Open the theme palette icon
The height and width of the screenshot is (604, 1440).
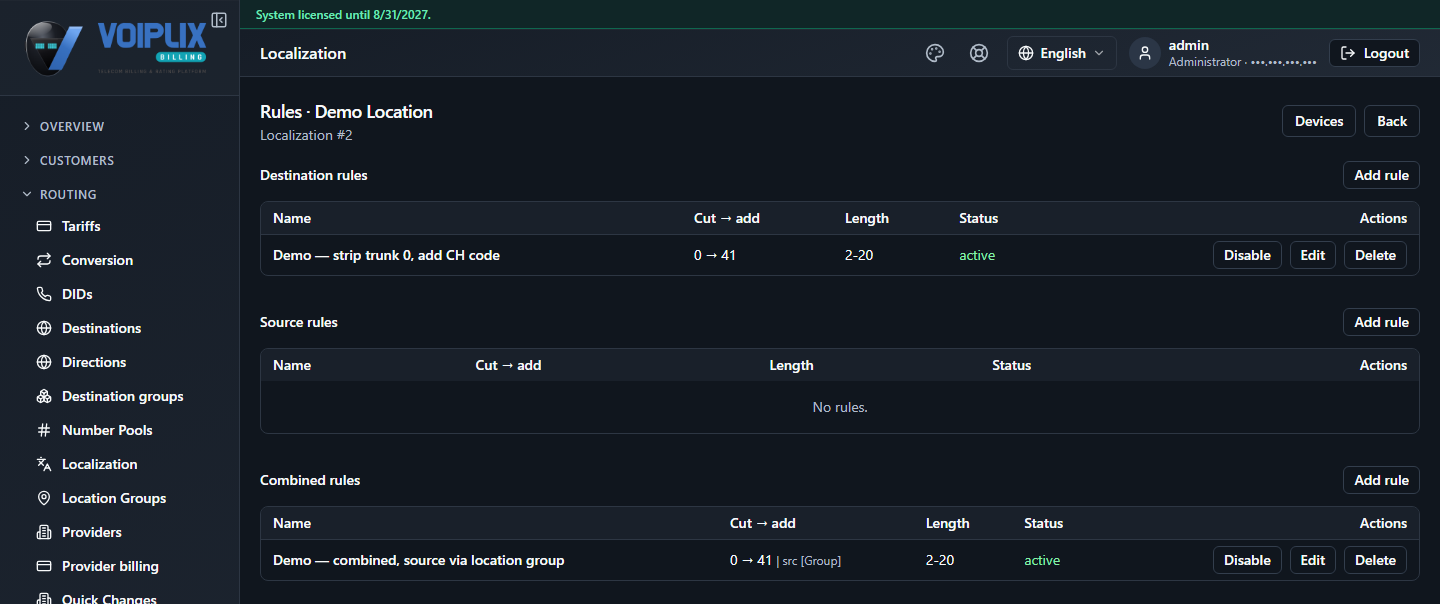(935, 54)
